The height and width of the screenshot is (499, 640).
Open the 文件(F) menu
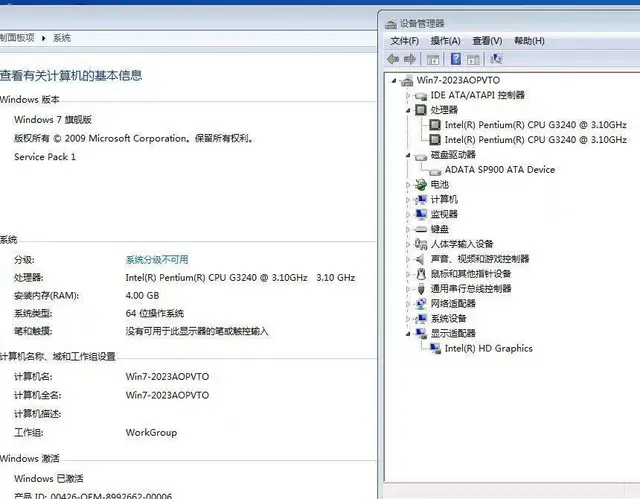click(x=404, y=41)
